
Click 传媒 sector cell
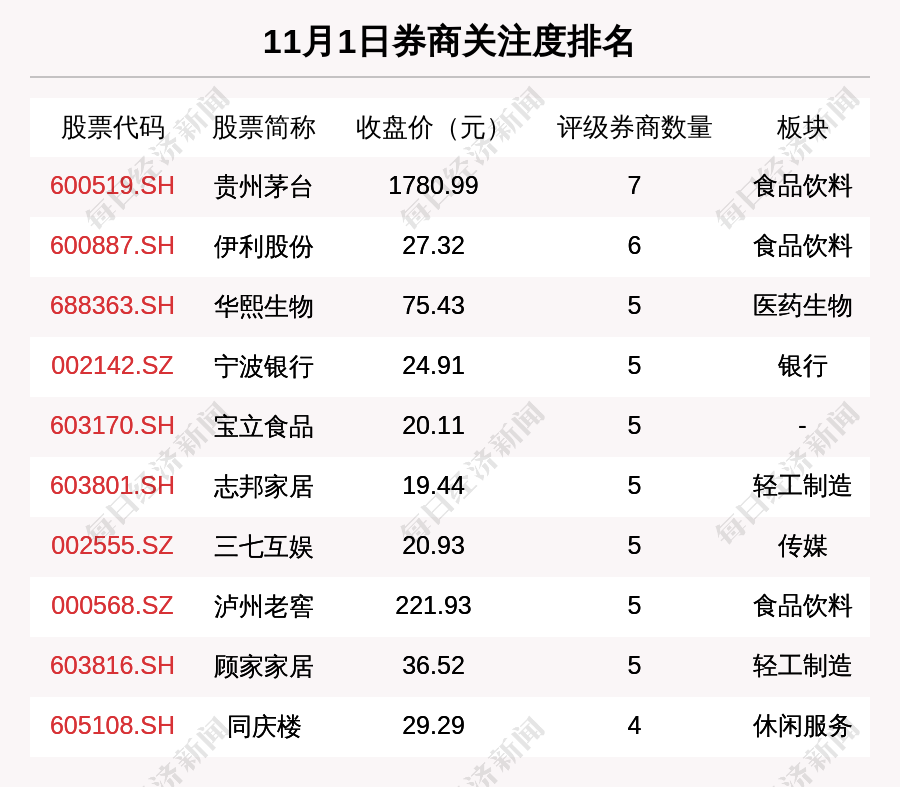pyautogui.click(x=802, y=546)
